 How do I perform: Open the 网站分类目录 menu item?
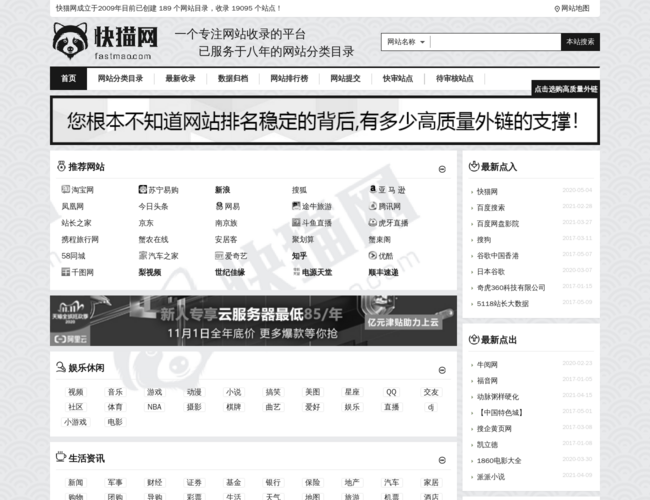pos(120,78)
